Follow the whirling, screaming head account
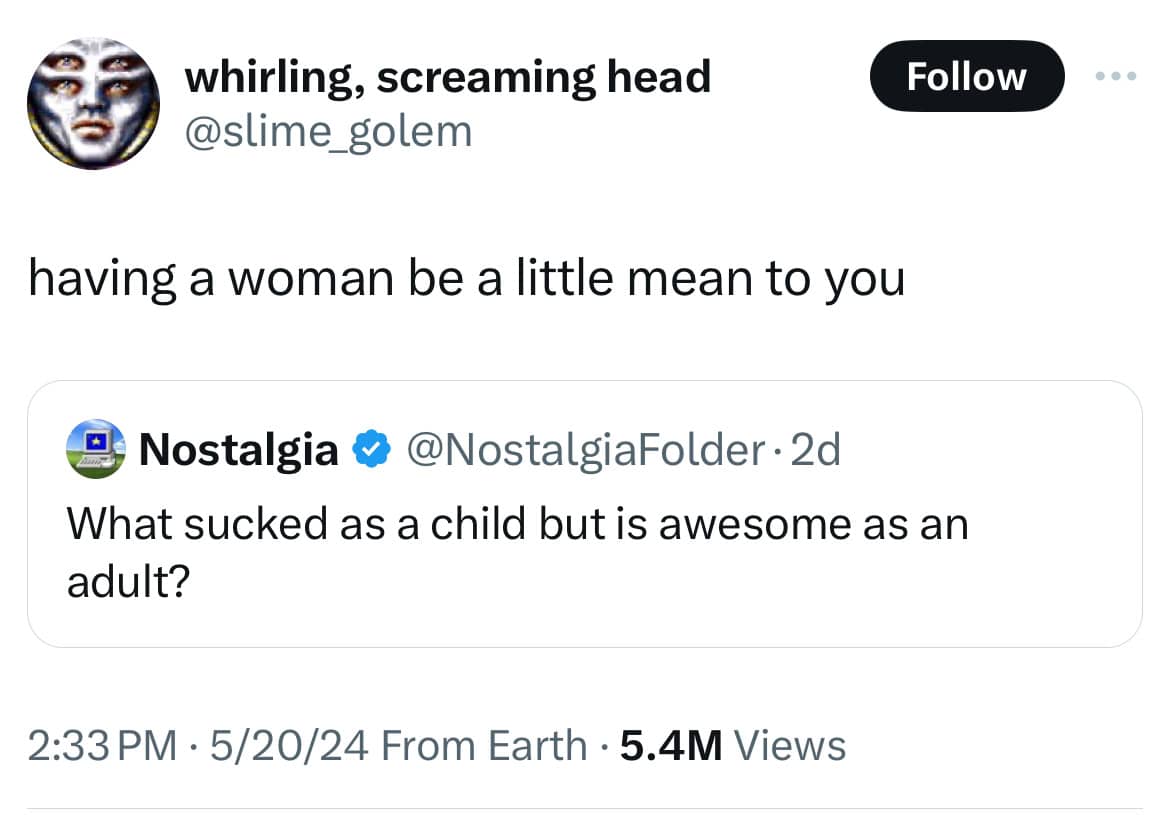The height and width of the screenshot is (815, 1170). [x=966, y=76]
